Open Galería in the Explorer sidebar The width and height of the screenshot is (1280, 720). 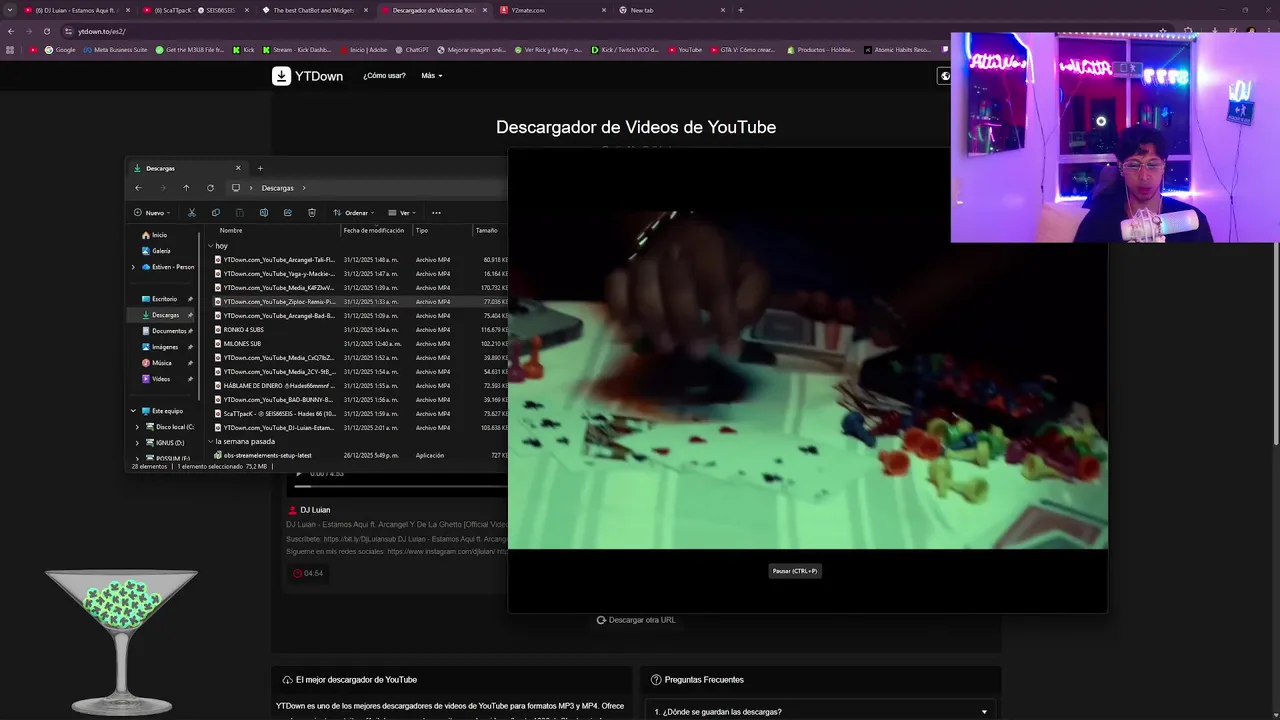pos(156,251)
